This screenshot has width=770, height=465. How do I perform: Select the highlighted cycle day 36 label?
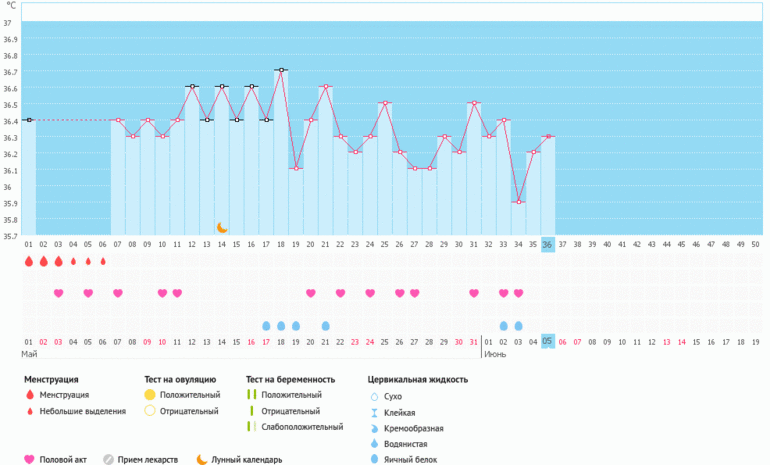(547, 244)
